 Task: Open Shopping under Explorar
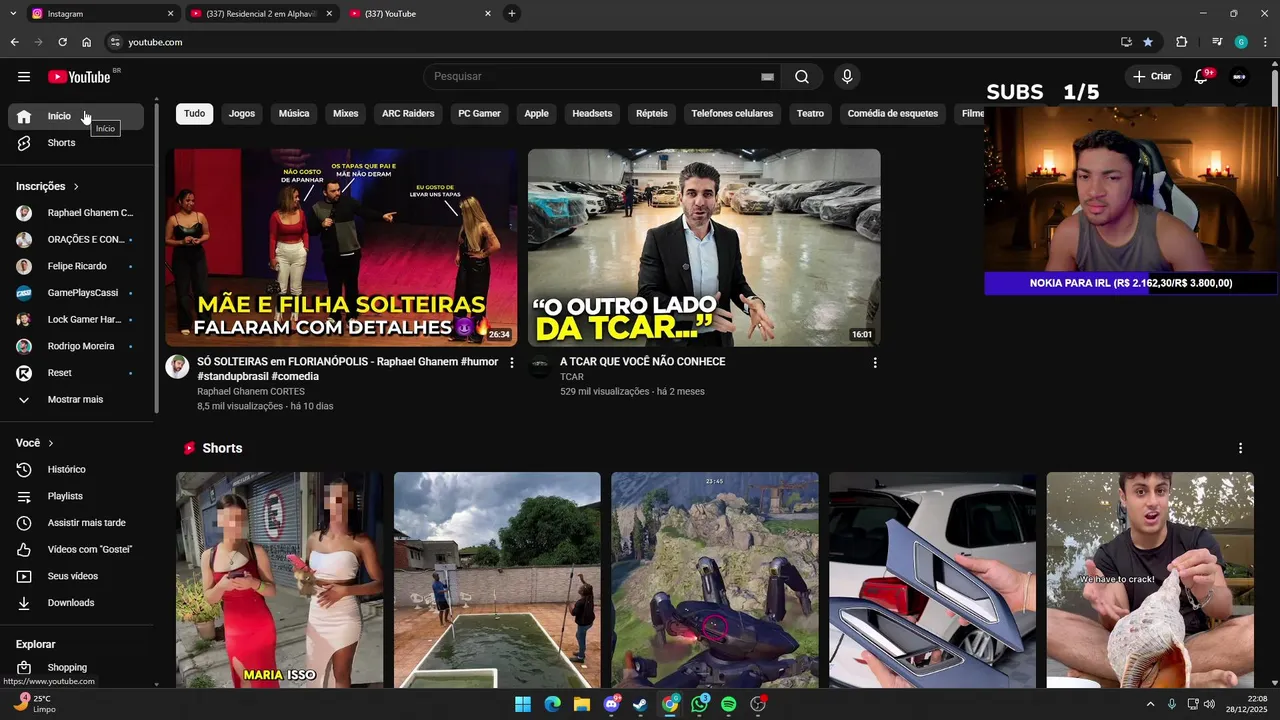pyautogui.click(x=76, y=668)
